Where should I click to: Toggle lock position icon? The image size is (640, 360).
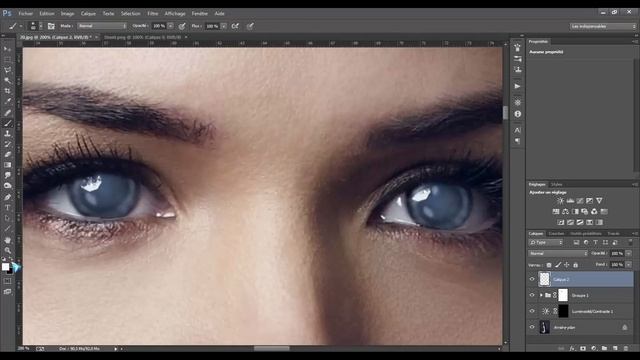point(567,265)
